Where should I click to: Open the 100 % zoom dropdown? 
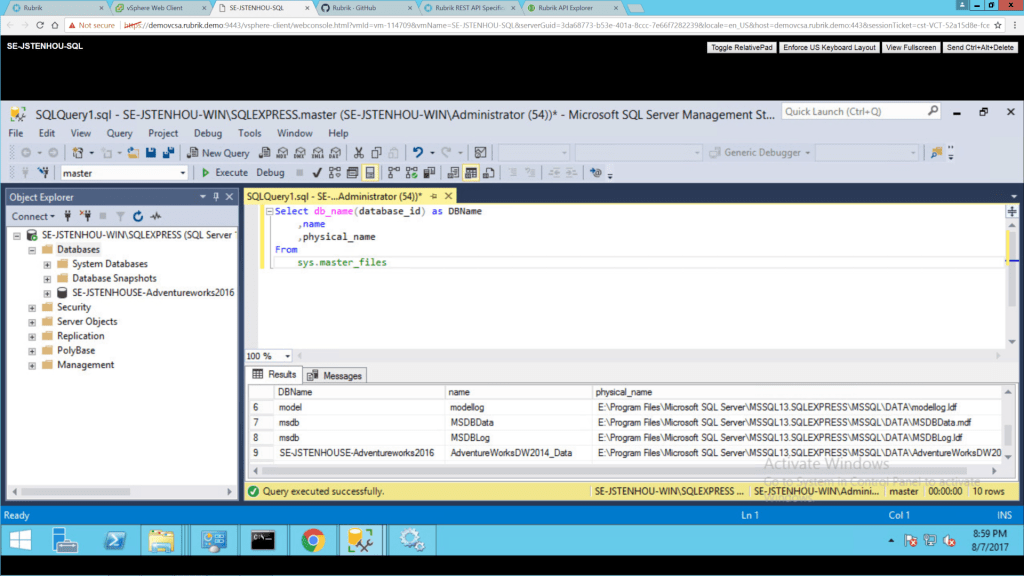[288, 356]
